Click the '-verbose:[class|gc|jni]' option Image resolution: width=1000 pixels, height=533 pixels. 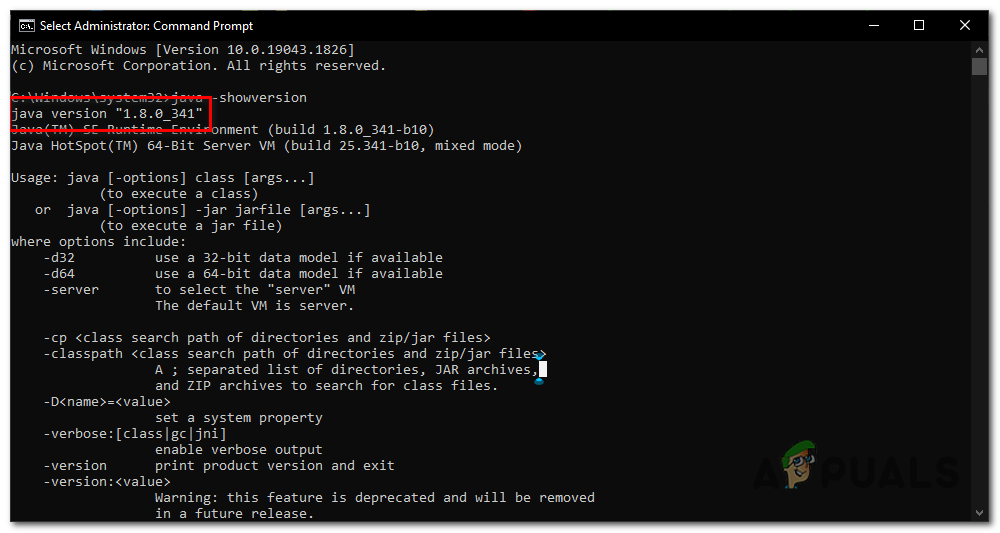(x=135, y=434)
